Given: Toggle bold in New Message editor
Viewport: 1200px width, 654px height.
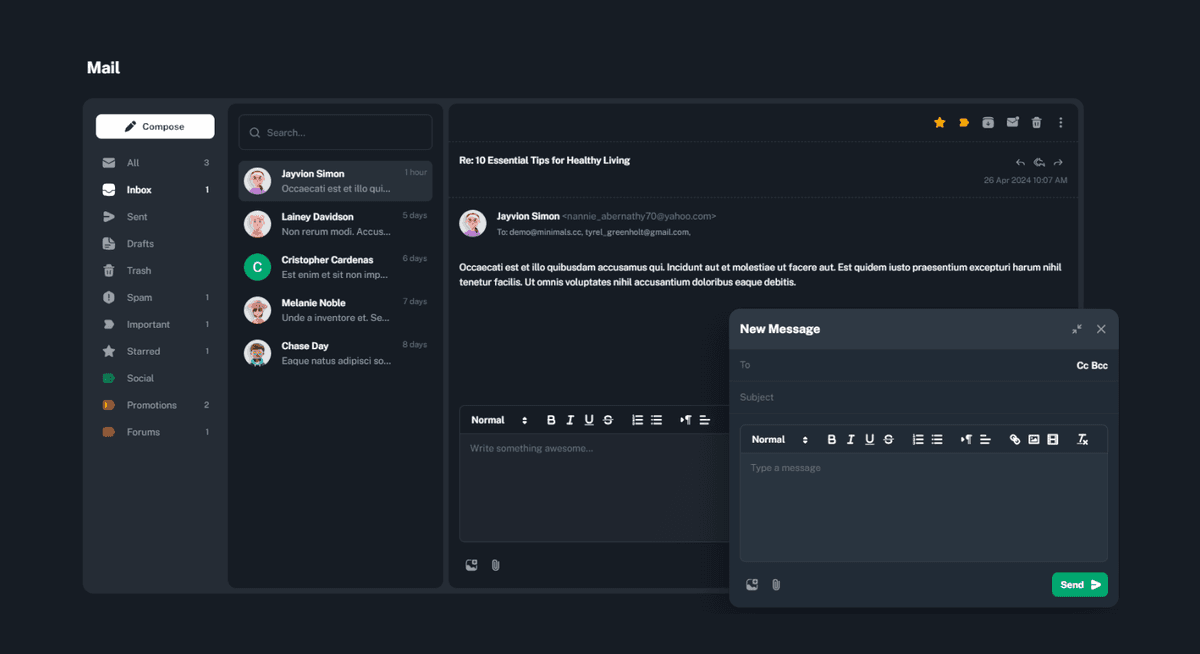Looking at the screenshot, I should click(x=831, y=440).
